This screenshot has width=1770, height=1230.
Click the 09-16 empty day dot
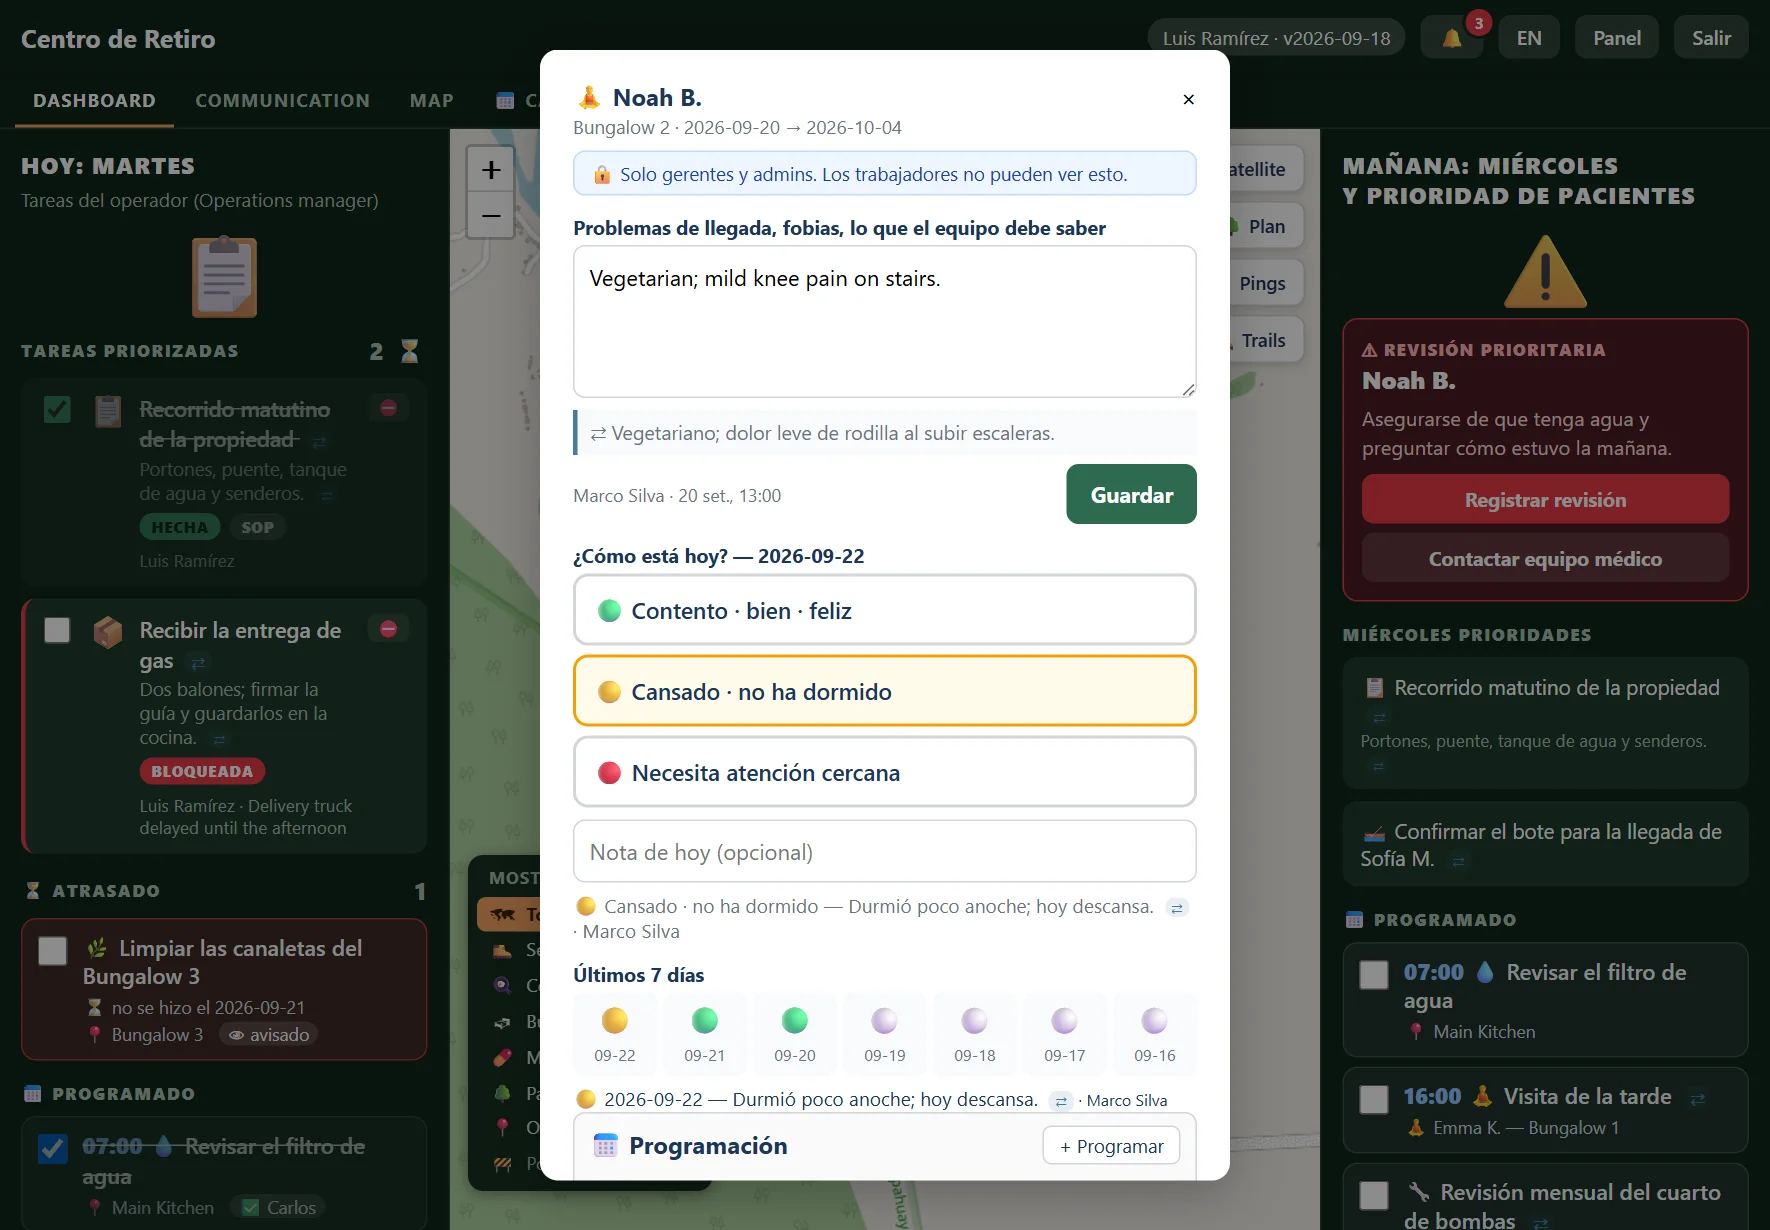click(x=1154, y=1020)
